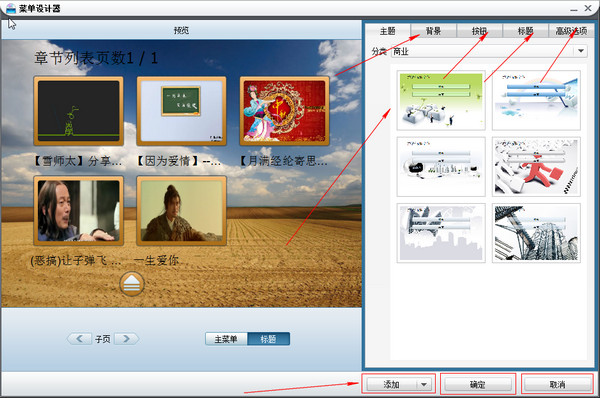
Task: Click the 添加 button
Action: click(391, 384)
